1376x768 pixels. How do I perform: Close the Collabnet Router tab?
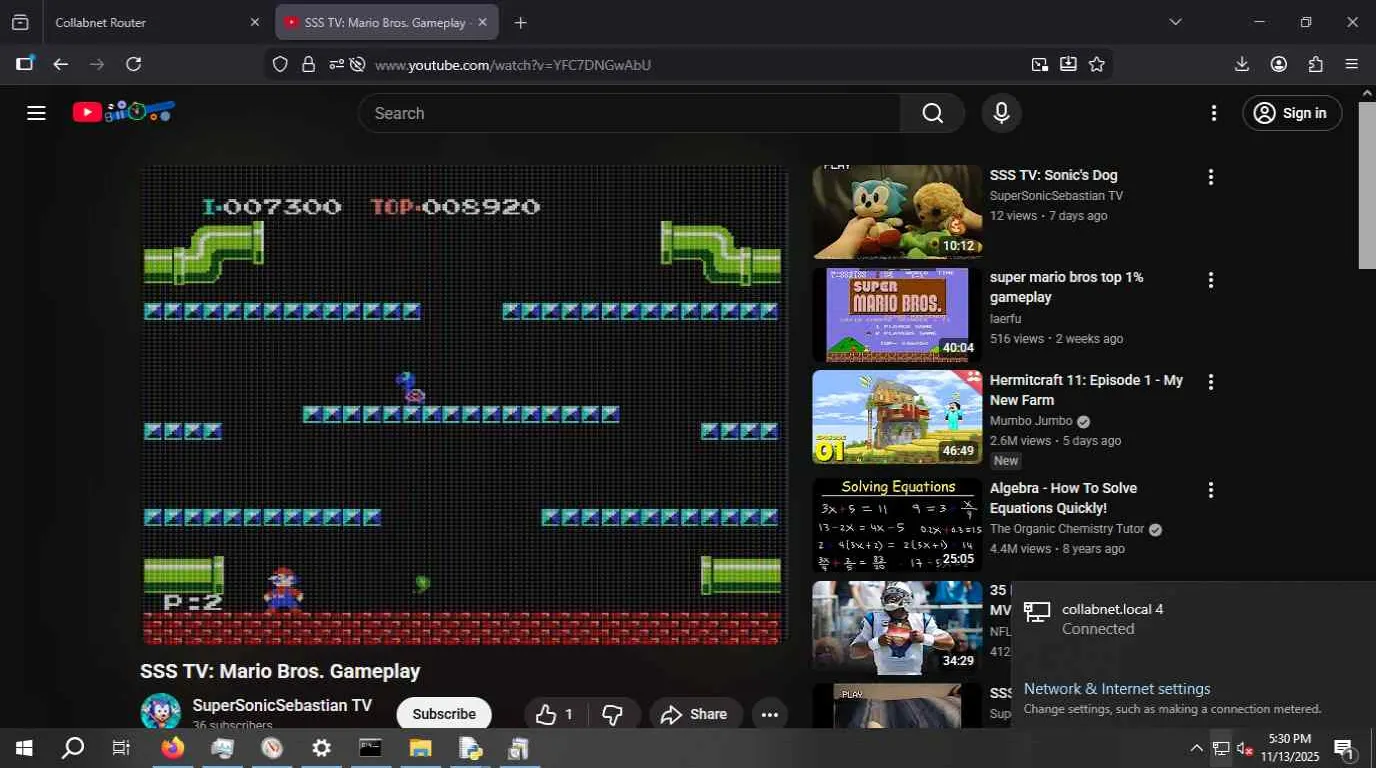tap(254, 22)
